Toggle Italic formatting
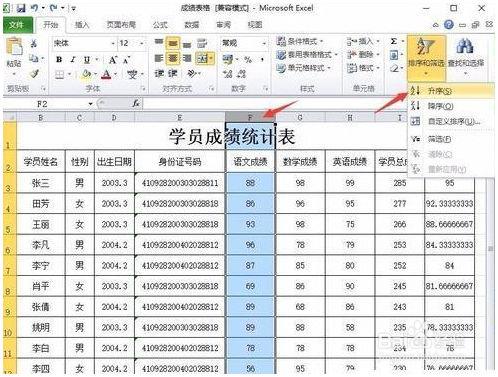This screenshot has height=377, width=498. pyautogui.click(x=73, y=60)
